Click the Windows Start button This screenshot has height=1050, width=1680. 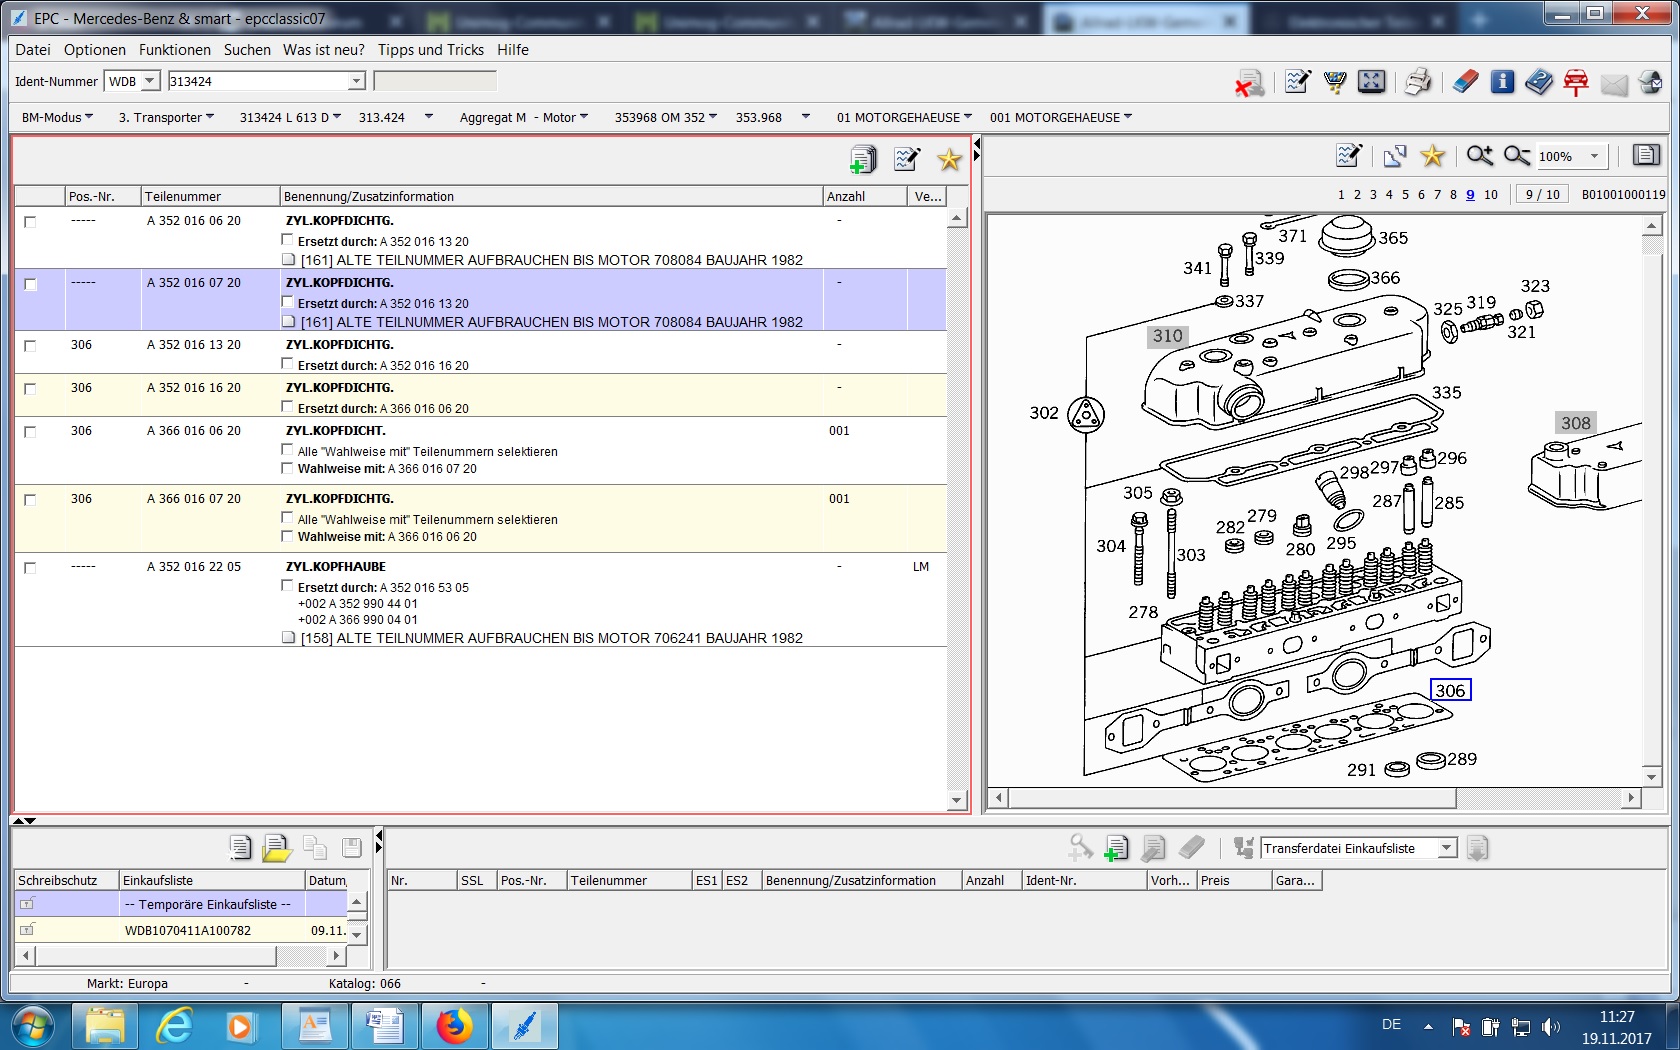pos(32,1026)
